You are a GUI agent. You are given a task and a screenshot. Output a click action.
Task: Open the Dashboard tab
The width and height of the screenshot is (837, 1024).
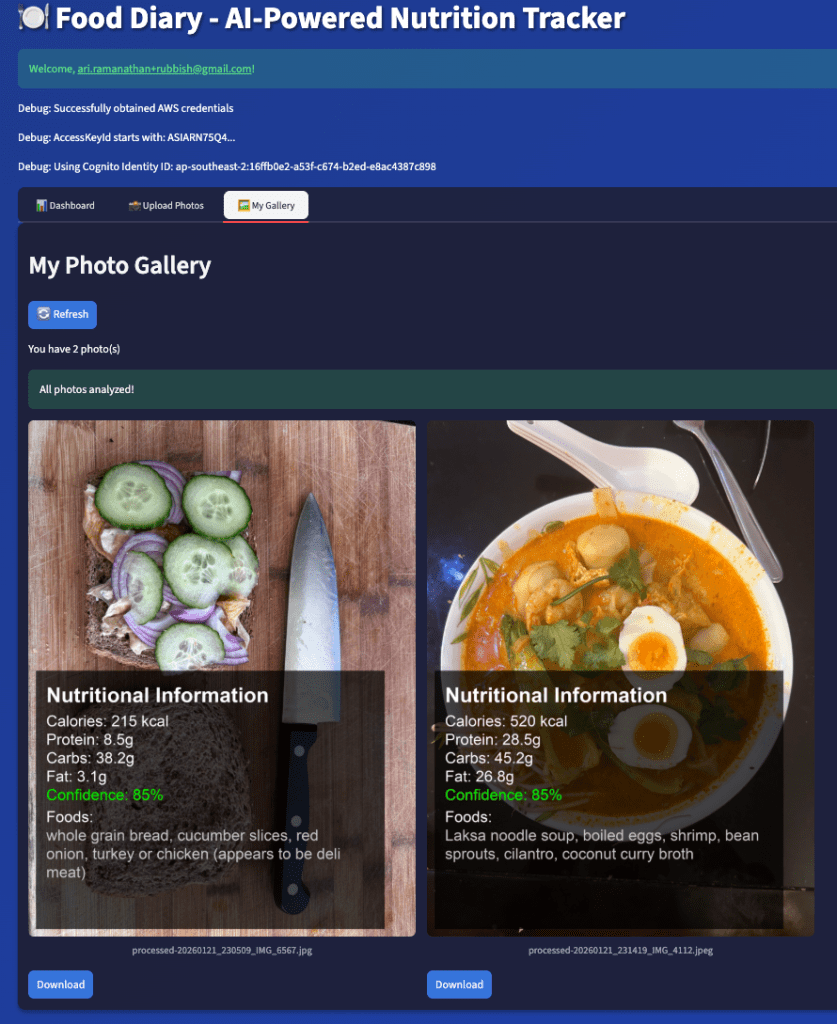[x=65, y=205]
